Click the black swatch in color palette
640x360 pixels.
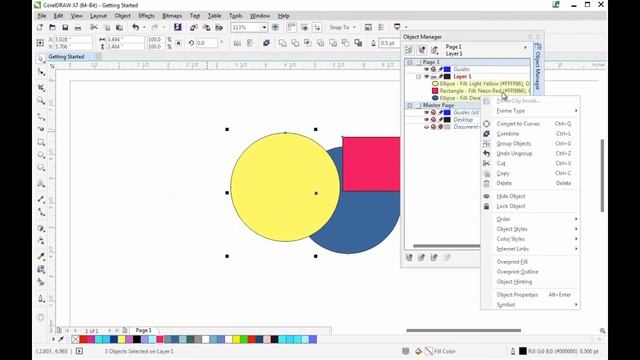137,339
